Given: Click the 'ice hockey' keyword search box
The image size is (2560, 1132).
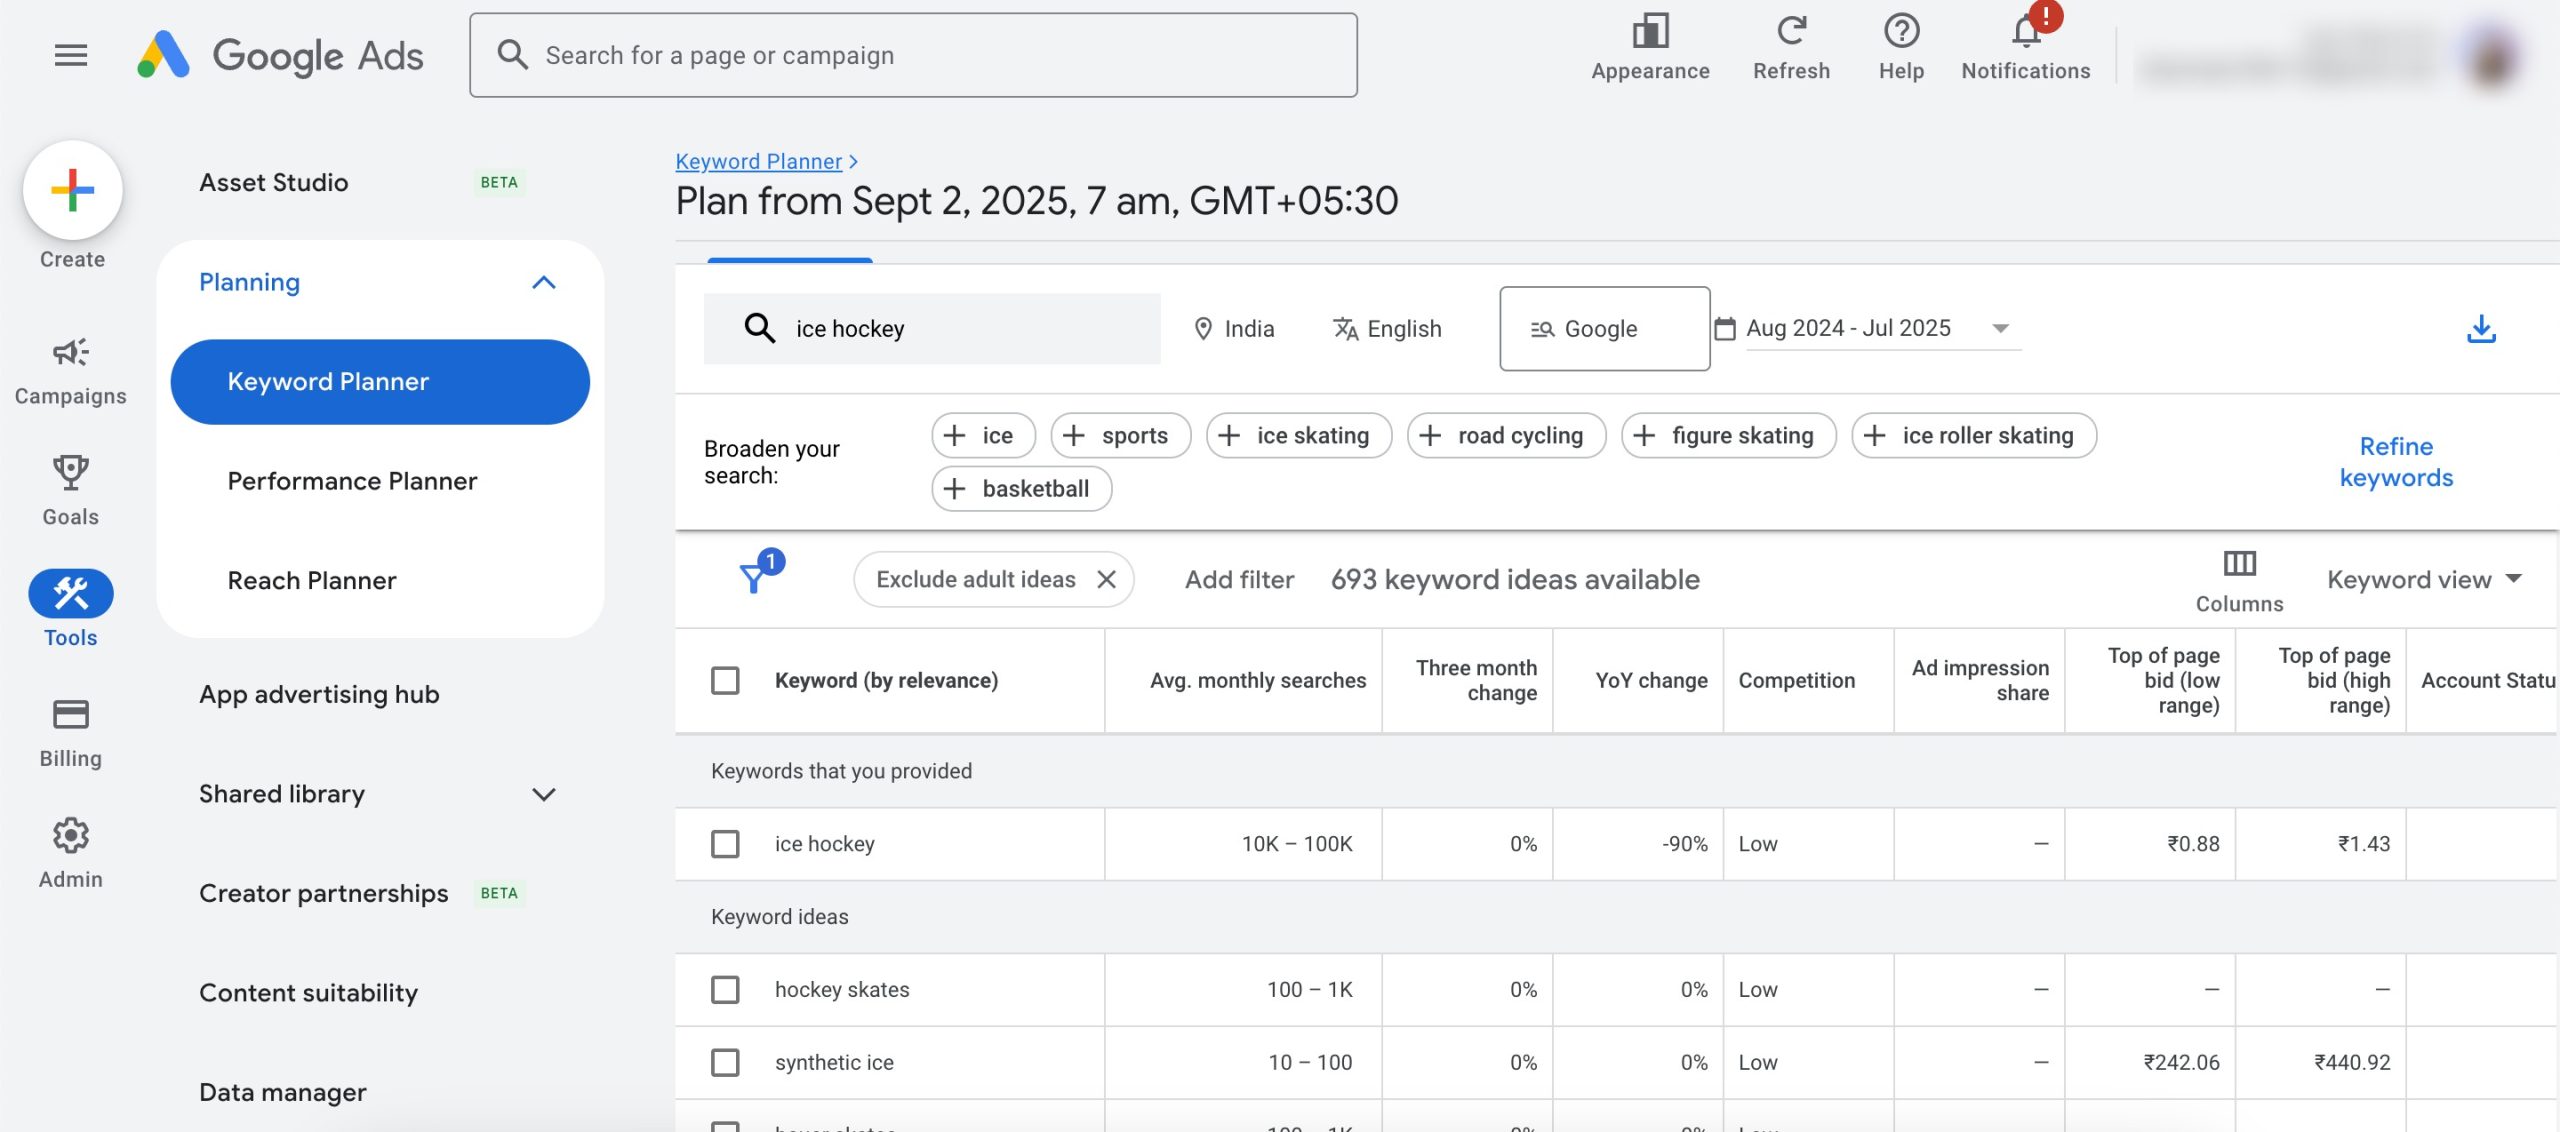Looking at the screenshot, I should pyautogui.click(x=932, y=329).
